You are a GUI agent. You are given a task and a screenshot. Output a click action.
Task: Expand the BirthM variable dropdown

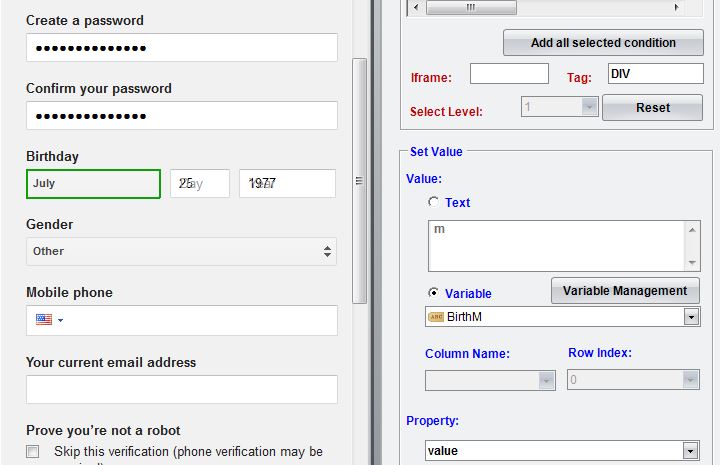pyautogui.click(x=690, y=317)
